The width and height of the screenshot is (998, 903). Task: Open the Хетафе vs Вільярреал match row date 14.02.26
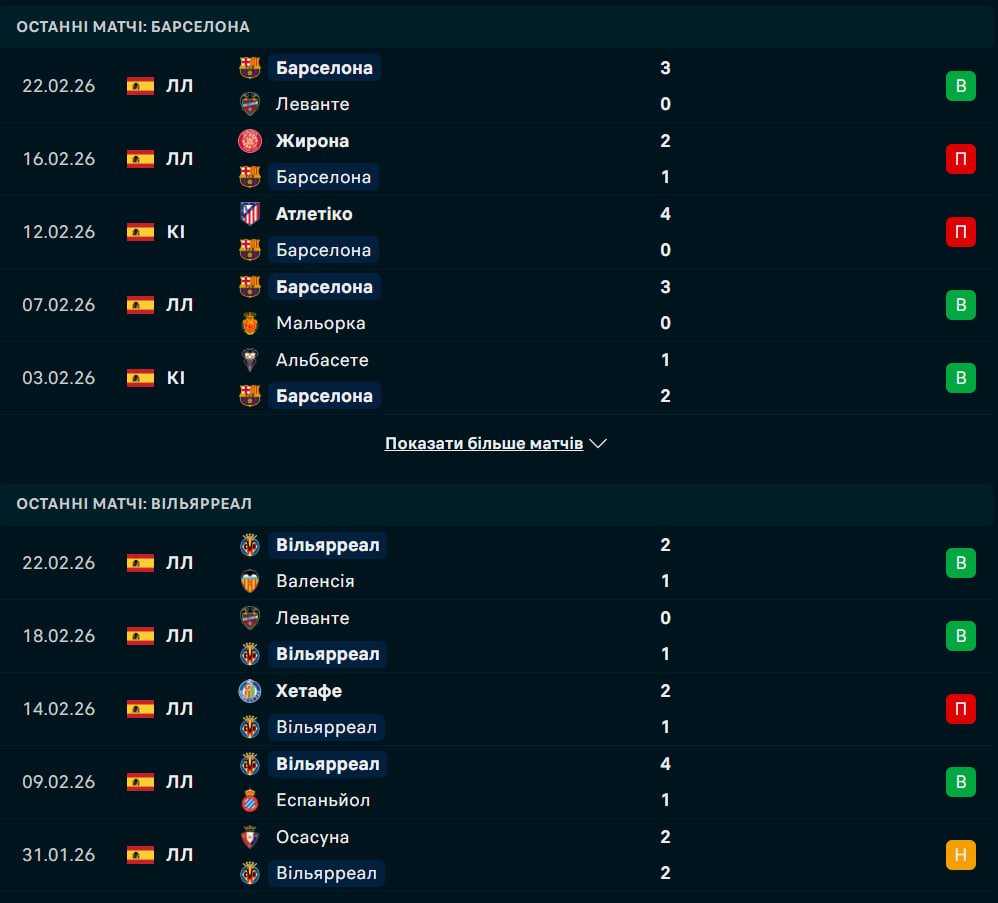(x=59, y=709)
